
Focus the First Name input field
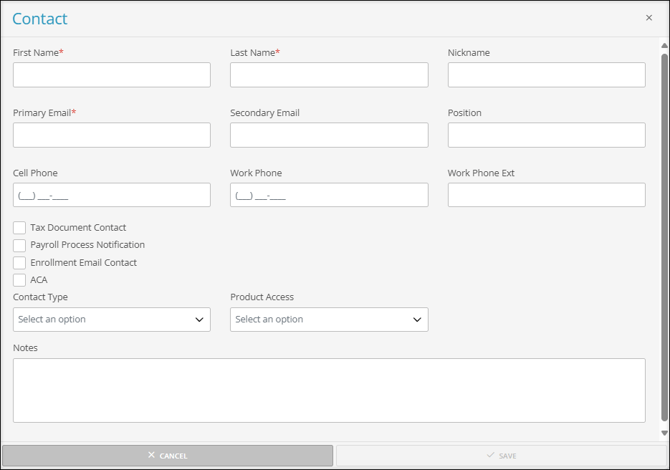click(x=111, y=75)
